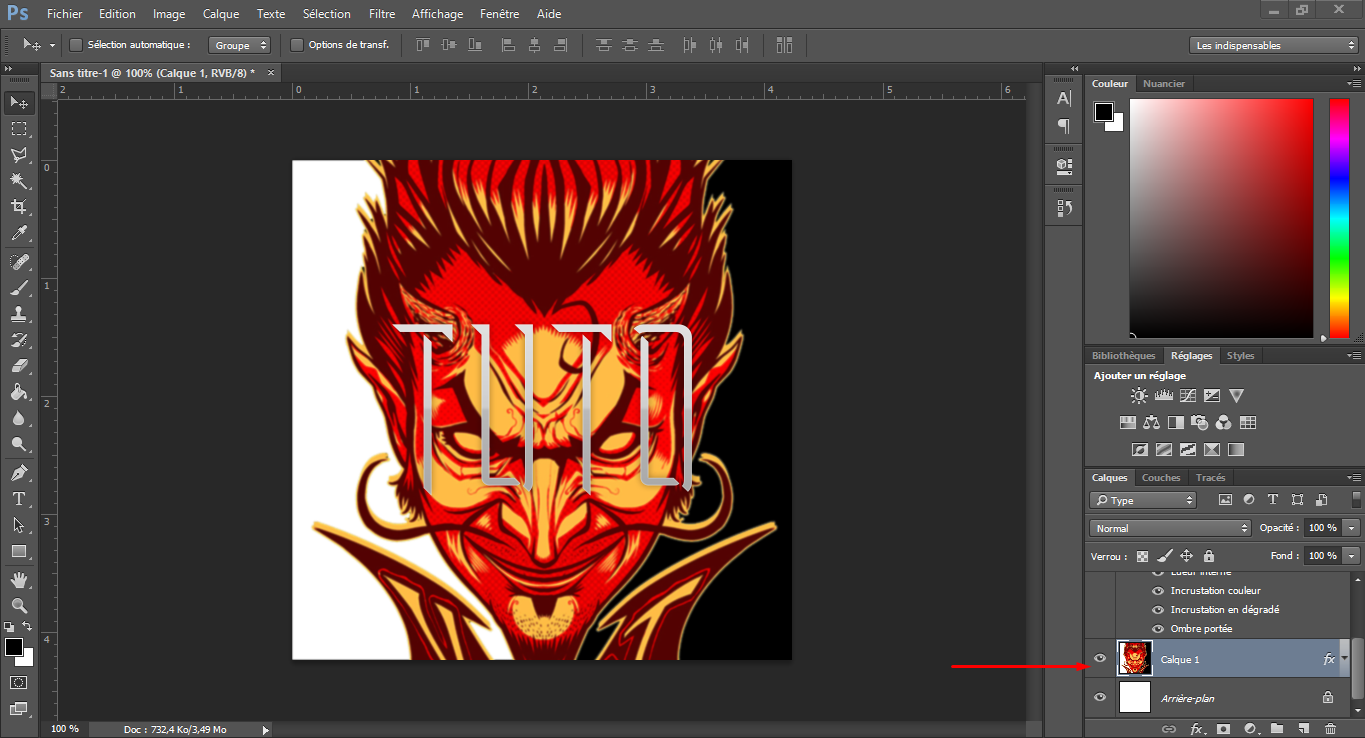Hide the Incrustation couleur effect
The height and width of the screenshot is (738, 1365).
point(1158,591)
